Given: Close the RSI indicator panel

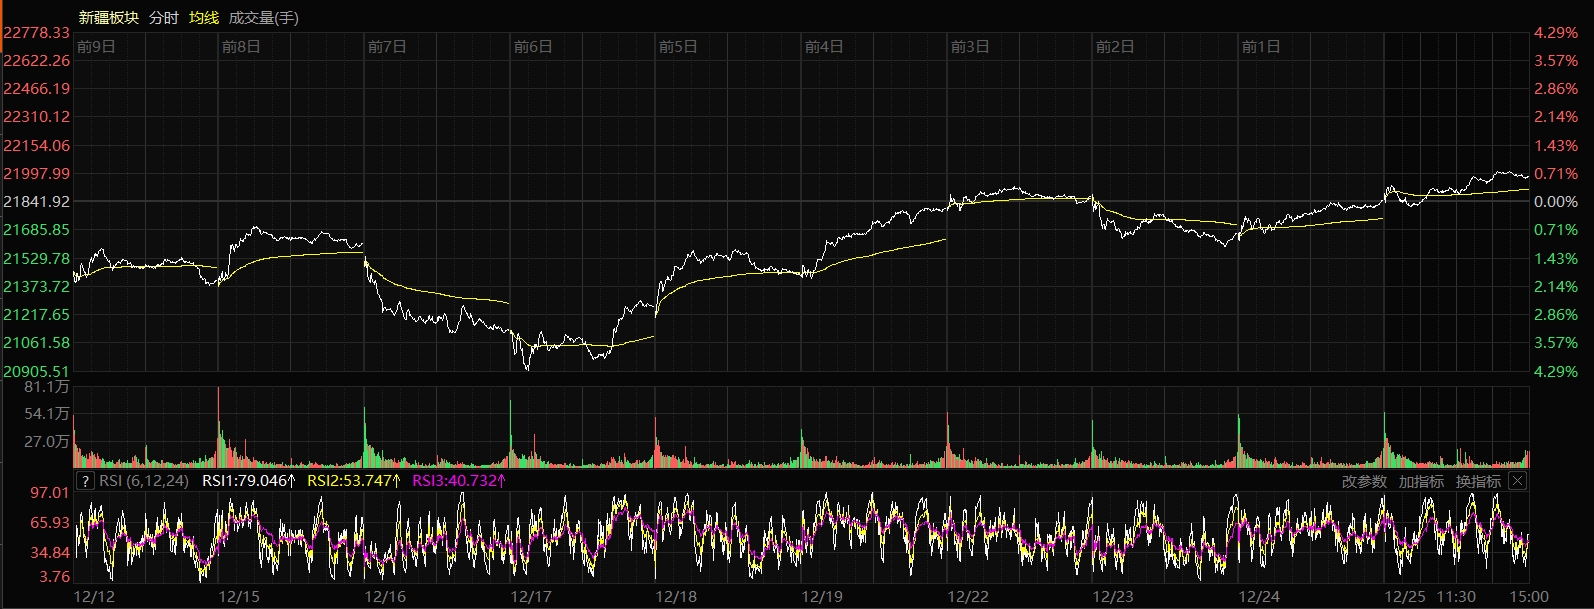Looking at the screenshot, I should point(1517,481).
